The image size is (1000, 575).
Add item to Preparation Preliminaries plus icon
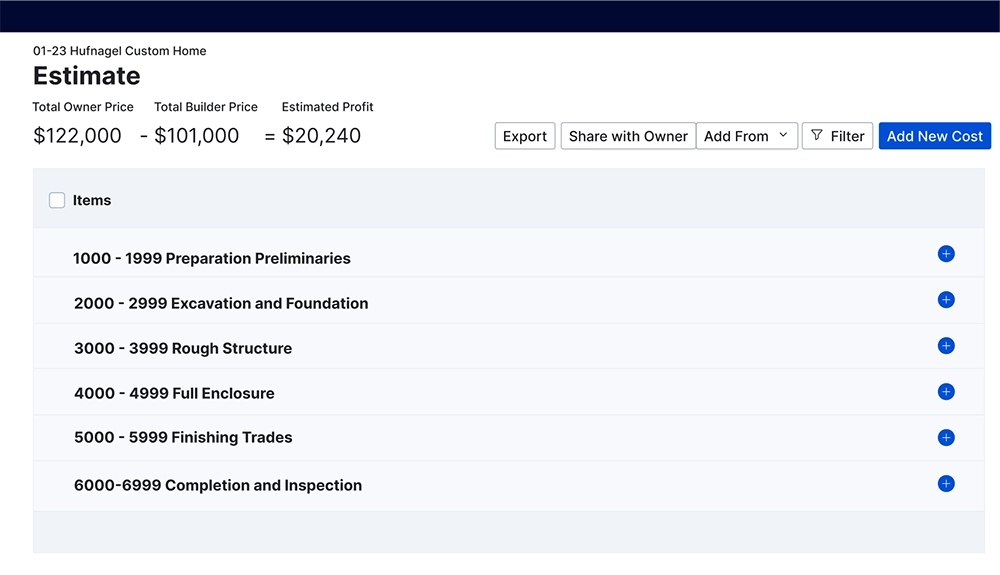tap(946, 254)
